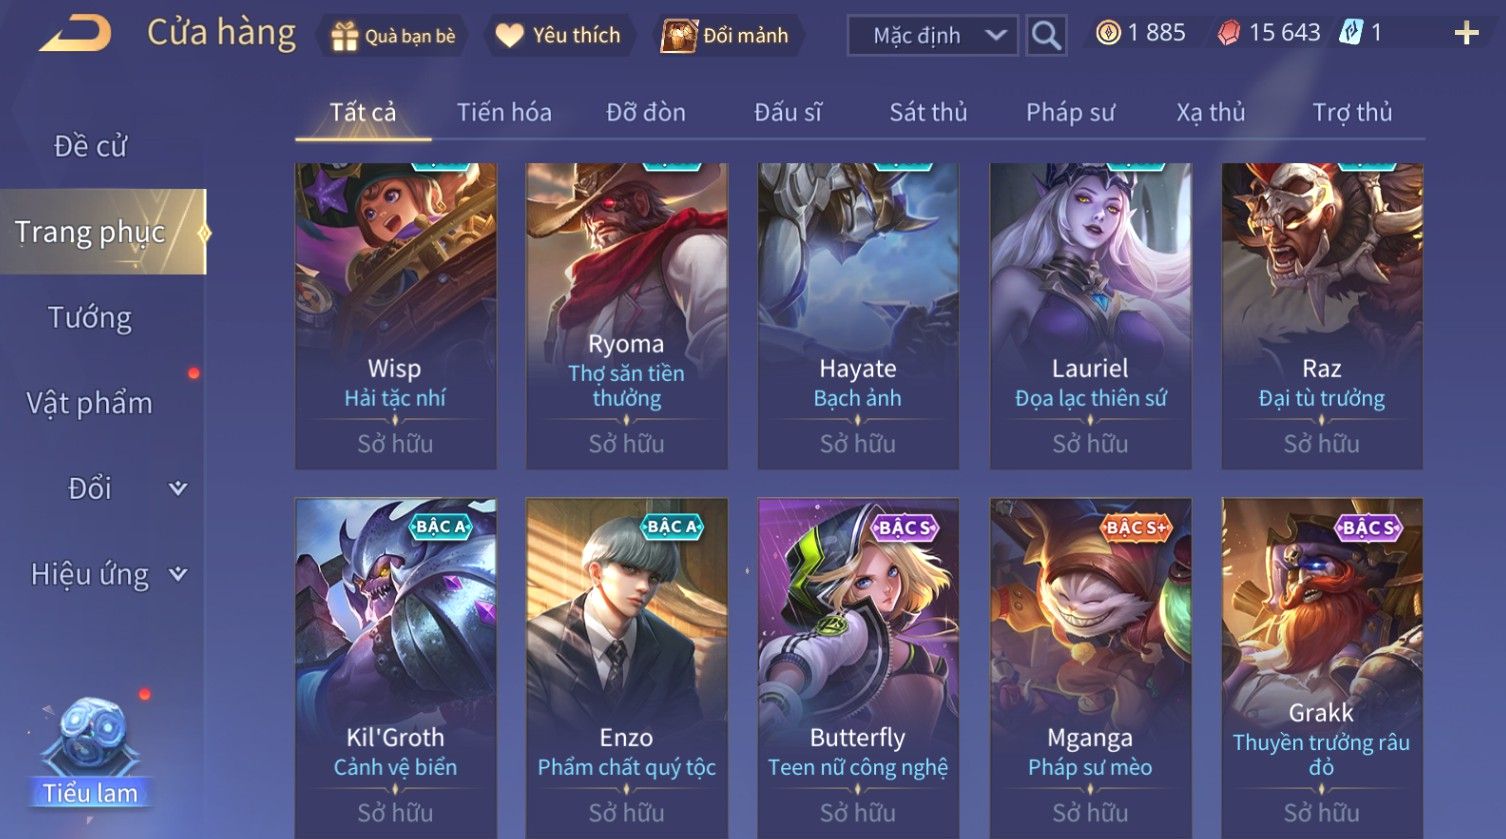Open Đổi mảnh chest icon
The width and height of the screenshot is (1506, 839).
[678, 36]
